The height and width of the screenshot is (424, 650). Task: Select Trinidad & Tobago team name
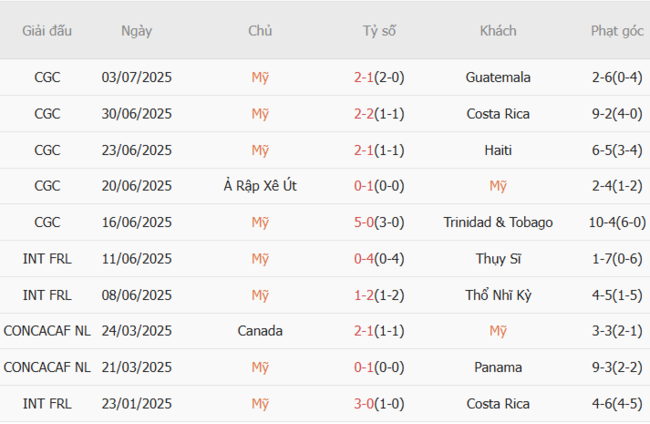498,222
